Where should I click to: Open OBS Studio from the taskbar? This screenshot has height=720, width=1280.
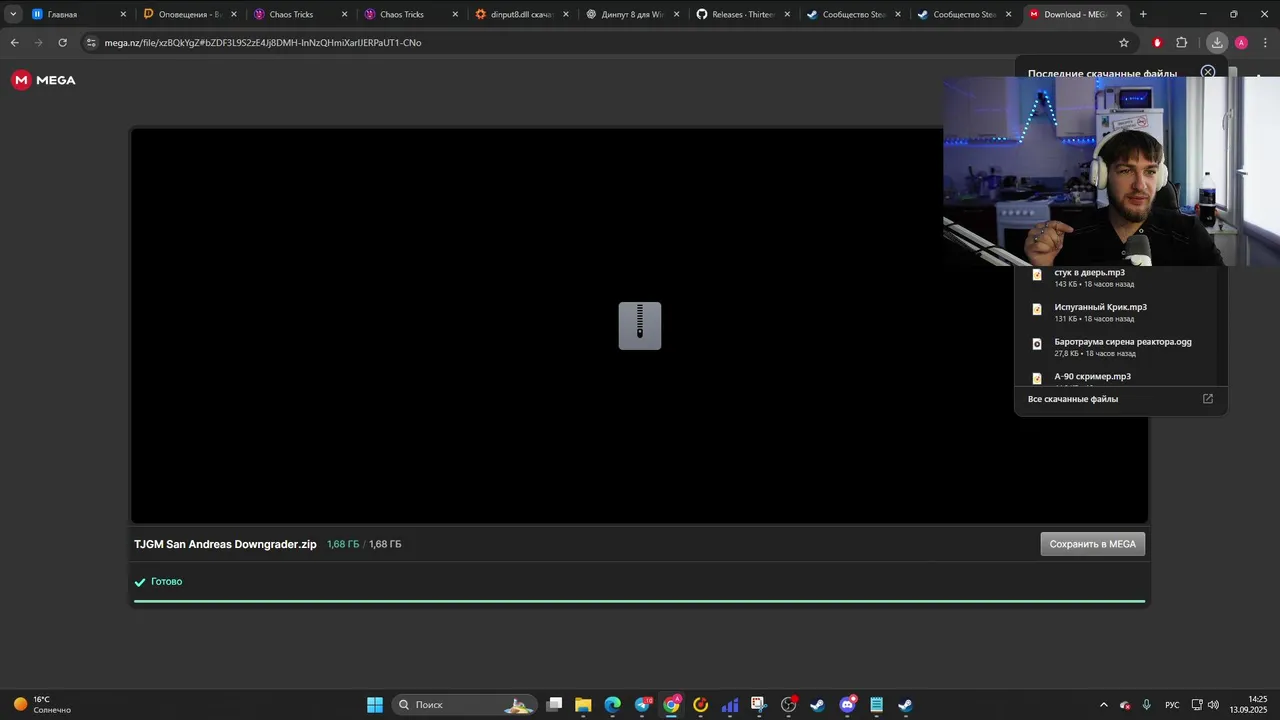coord(788,705)
